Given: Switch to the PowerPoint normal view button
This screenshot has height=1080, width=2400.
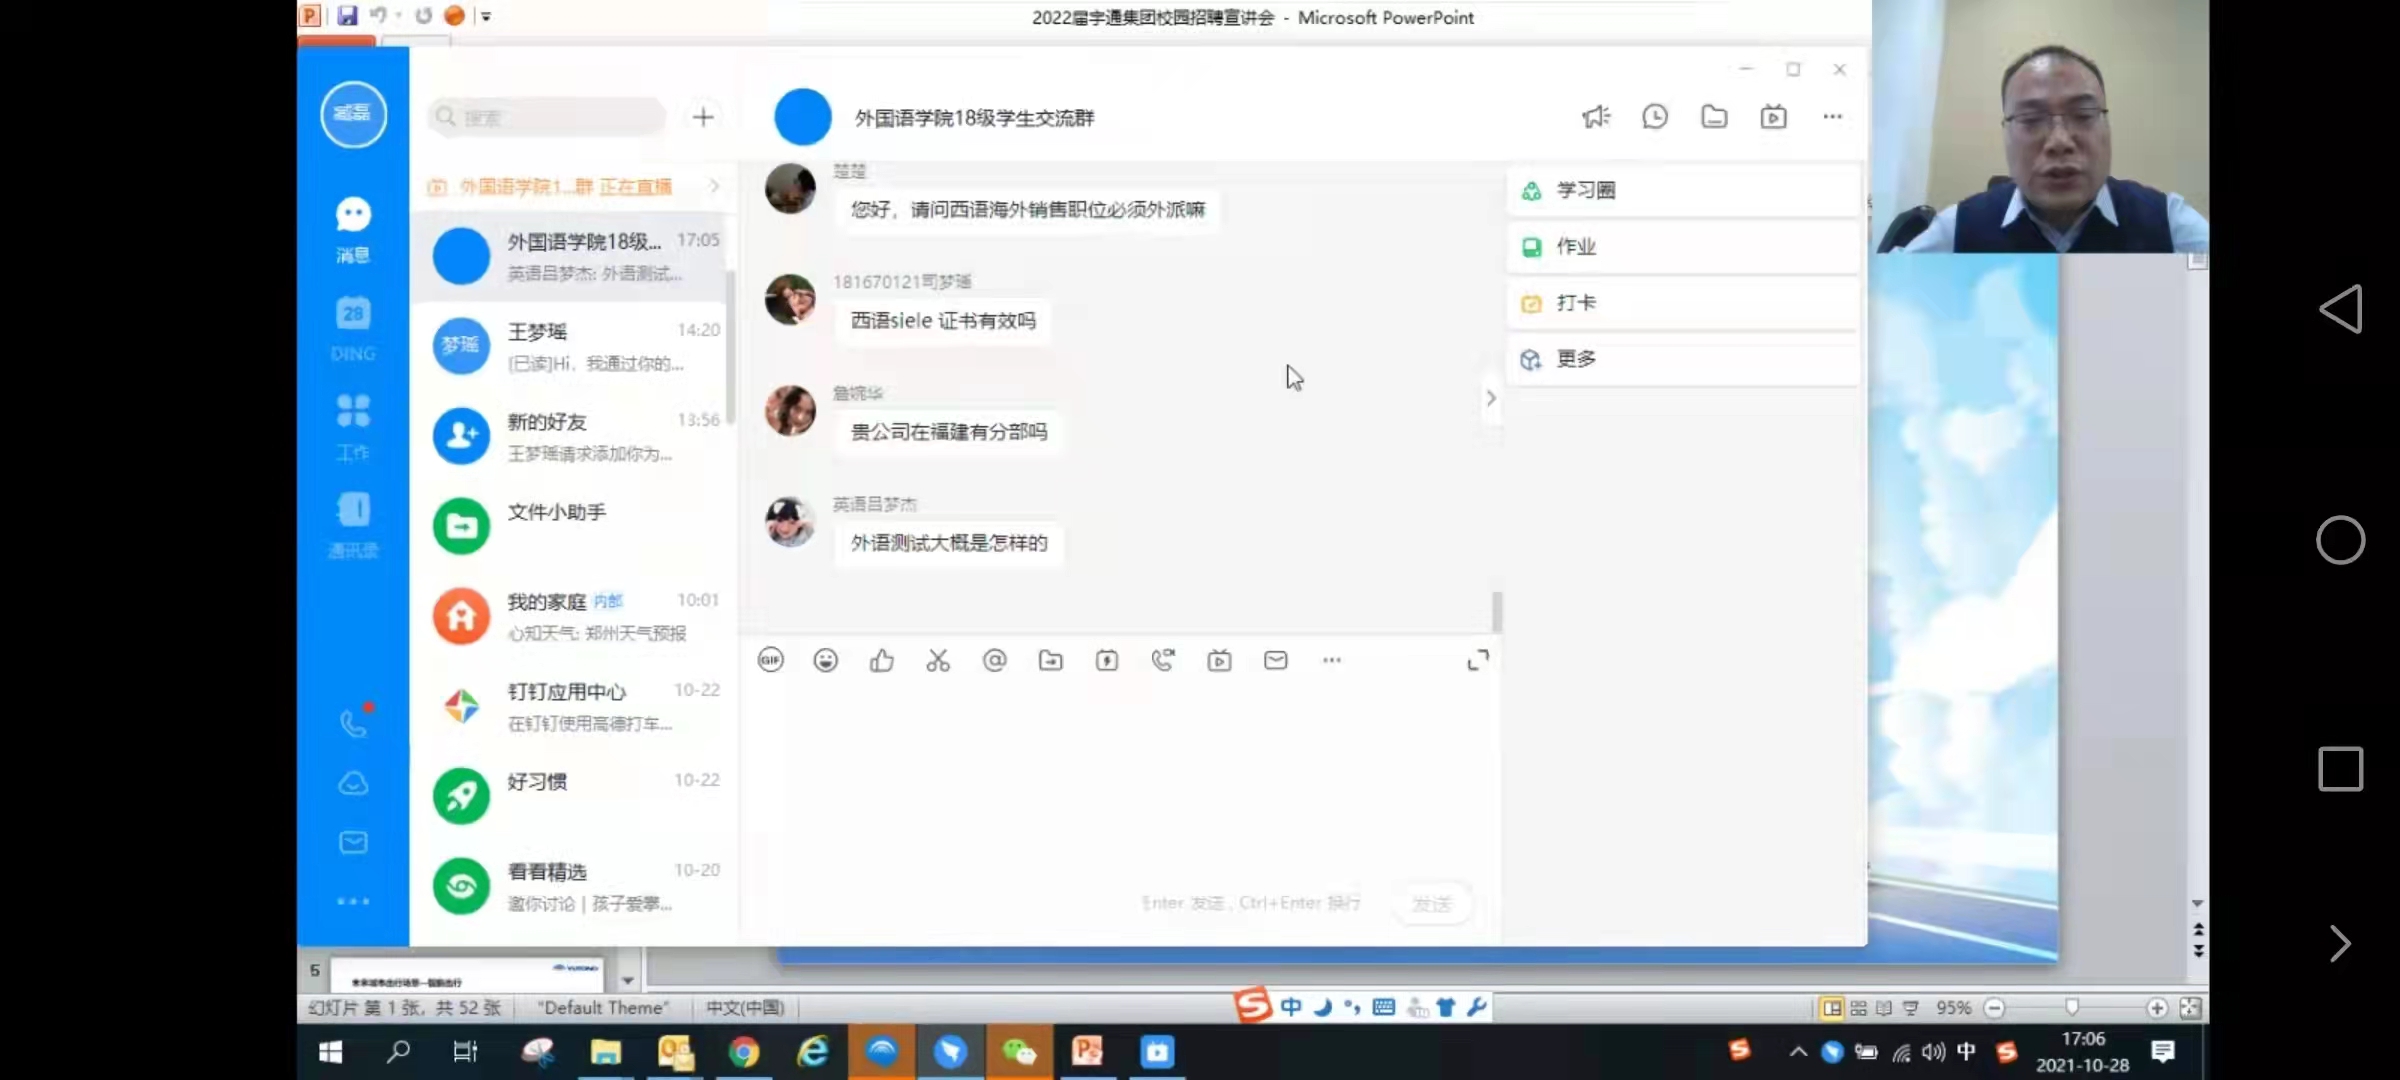Looking at the screenshot, I should [1832, 1008].
